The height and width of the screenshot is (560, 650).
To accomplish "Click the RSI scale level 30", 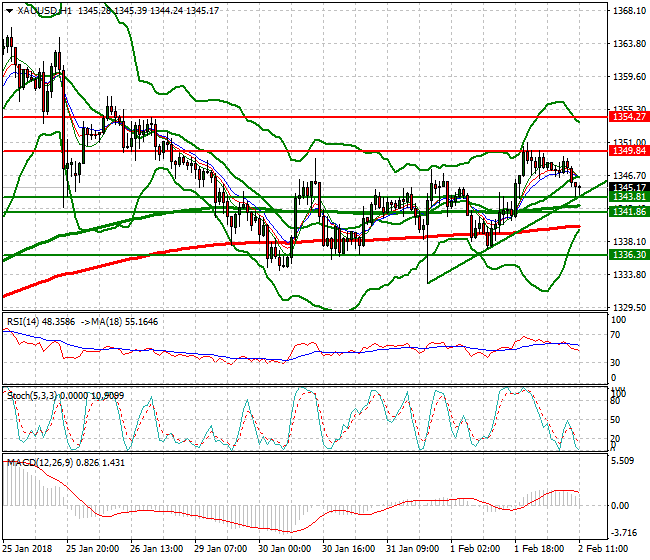I will 616,363.
